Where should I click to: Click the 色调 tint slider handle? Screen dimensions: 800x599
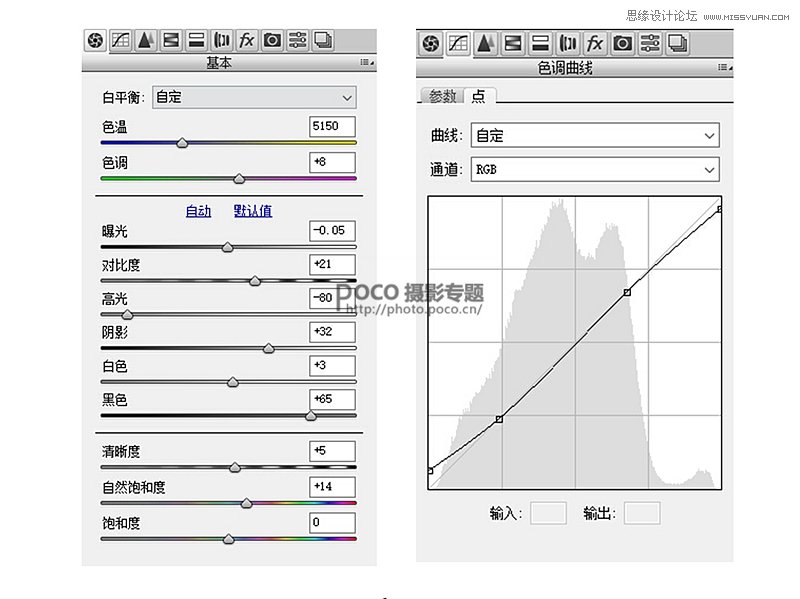point(239,179)
